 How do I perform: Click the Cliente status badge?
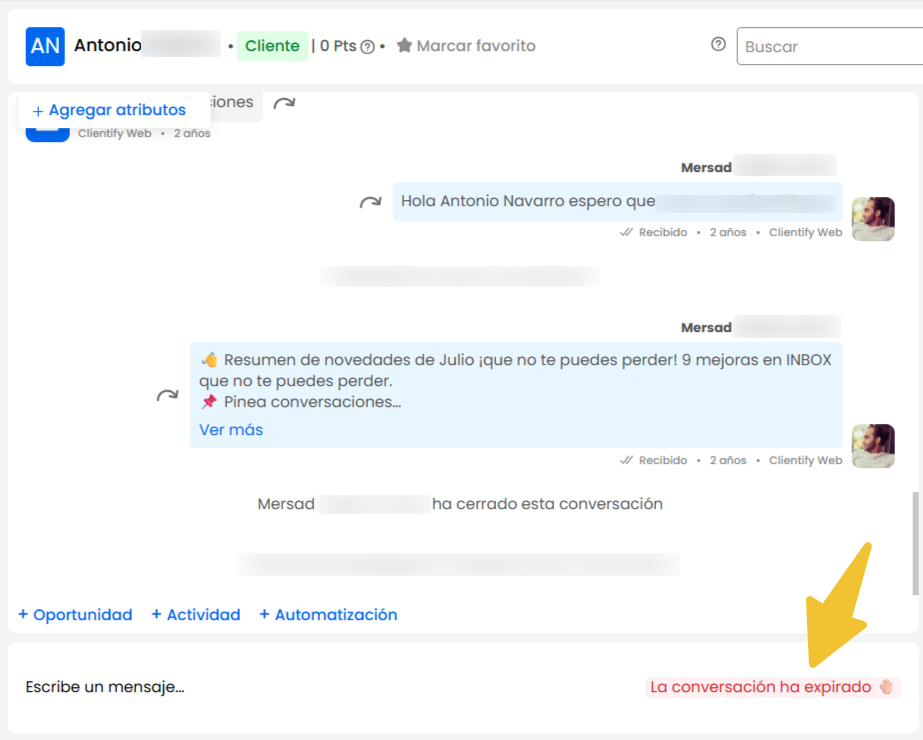tap(272, 46)
